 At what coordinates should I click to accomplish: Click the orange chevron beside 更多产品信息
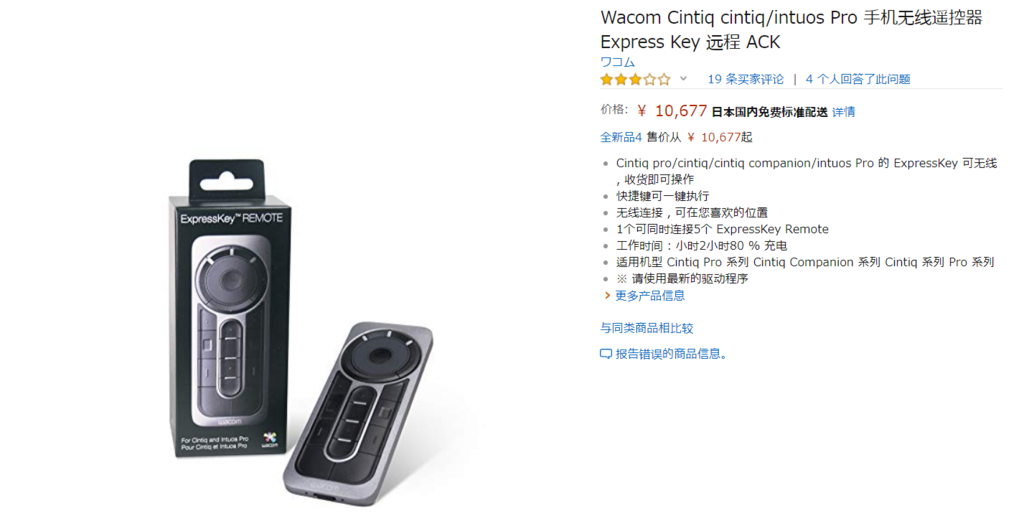(x=607, y=296)
